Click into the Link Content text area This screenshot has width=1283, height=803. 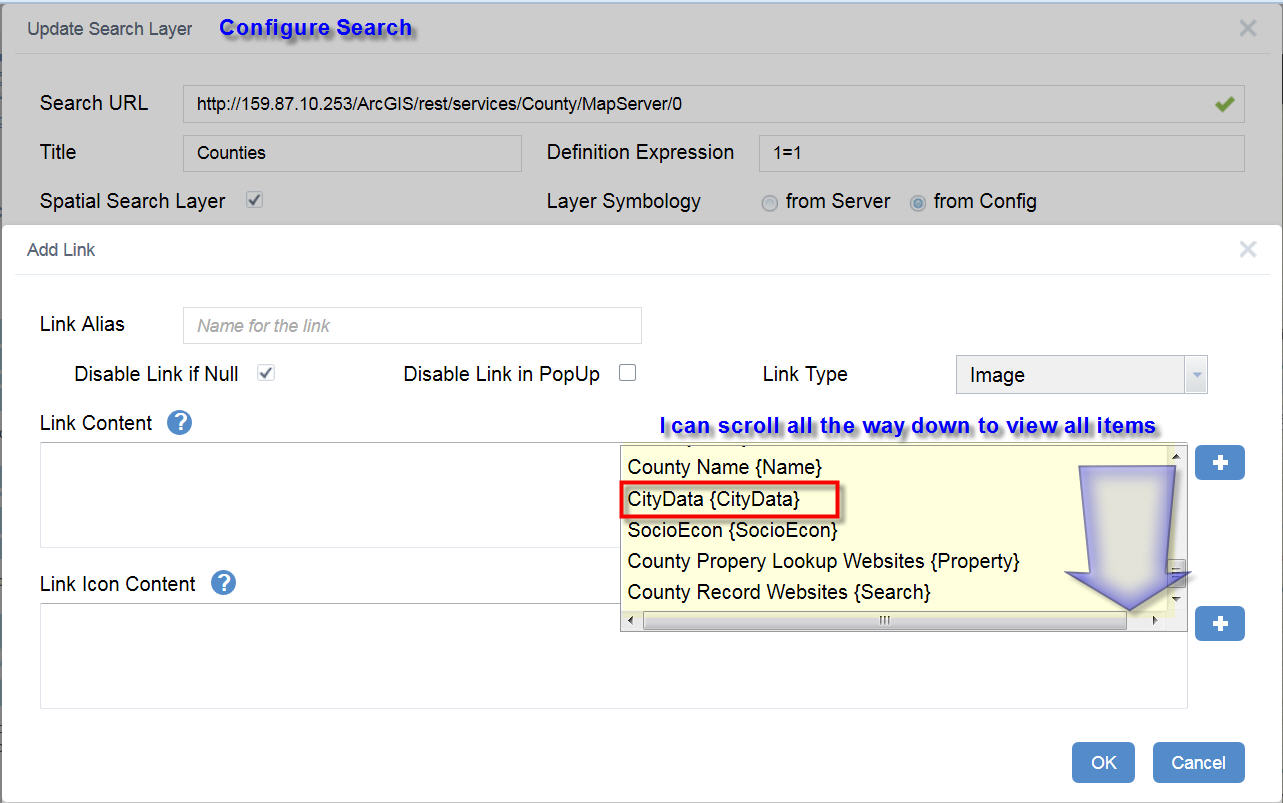pyautogui.click(x=330, y=495)
